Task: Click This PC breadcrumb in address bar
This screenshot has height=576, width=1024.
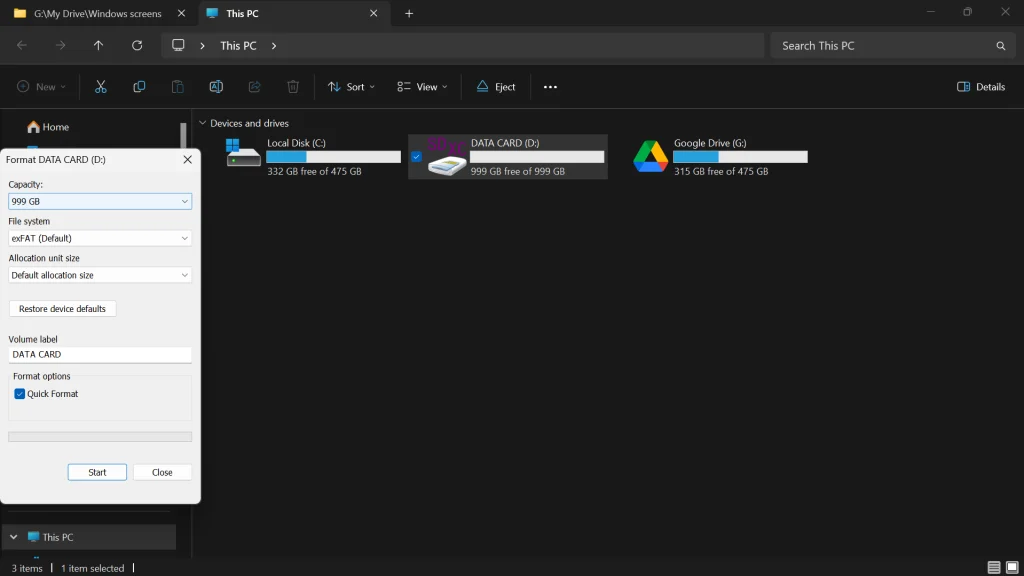Action: tap(238, 46)
